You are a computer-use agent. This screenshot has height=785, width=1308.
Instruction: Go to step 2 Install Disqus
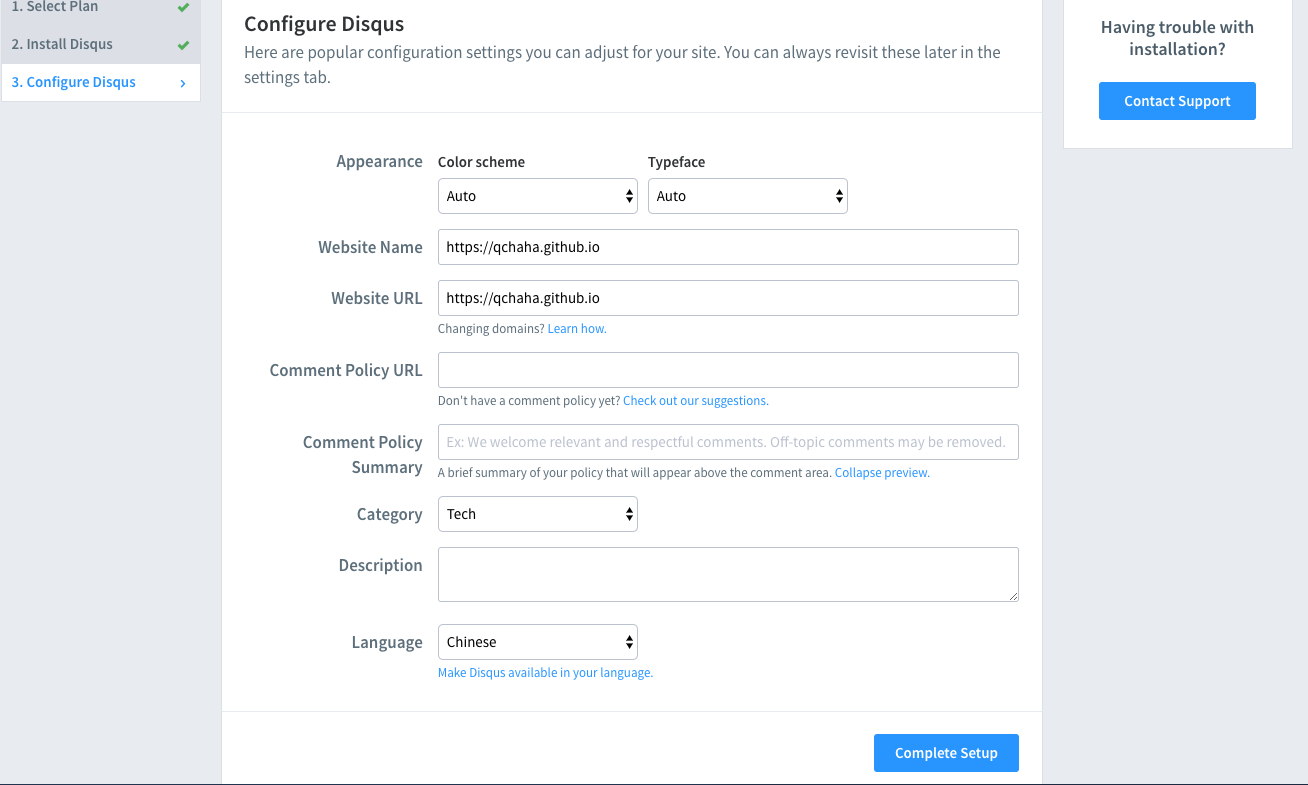pos(100,44)
